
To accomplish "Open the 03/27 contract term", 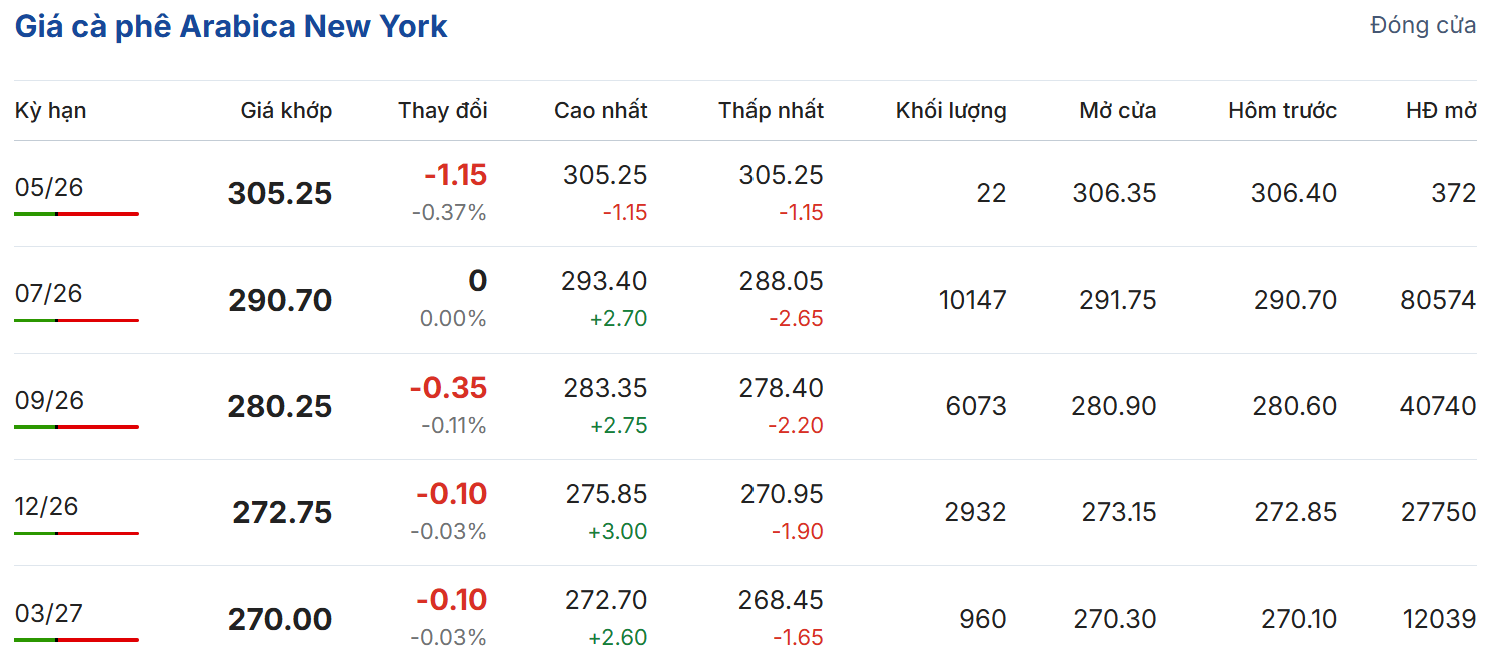I will coord(47,613).
